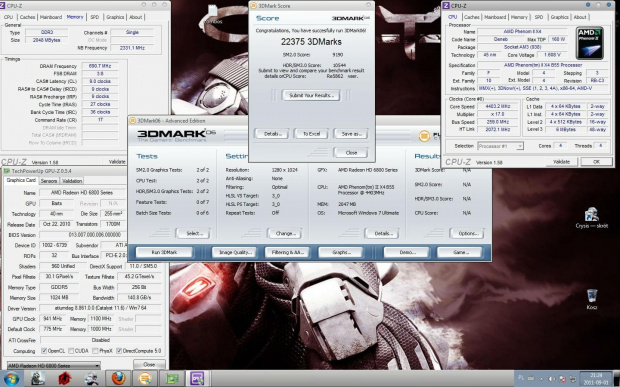
Task: Switch to SPD tab in left CPU-Z
Action: tap(95, 17)
